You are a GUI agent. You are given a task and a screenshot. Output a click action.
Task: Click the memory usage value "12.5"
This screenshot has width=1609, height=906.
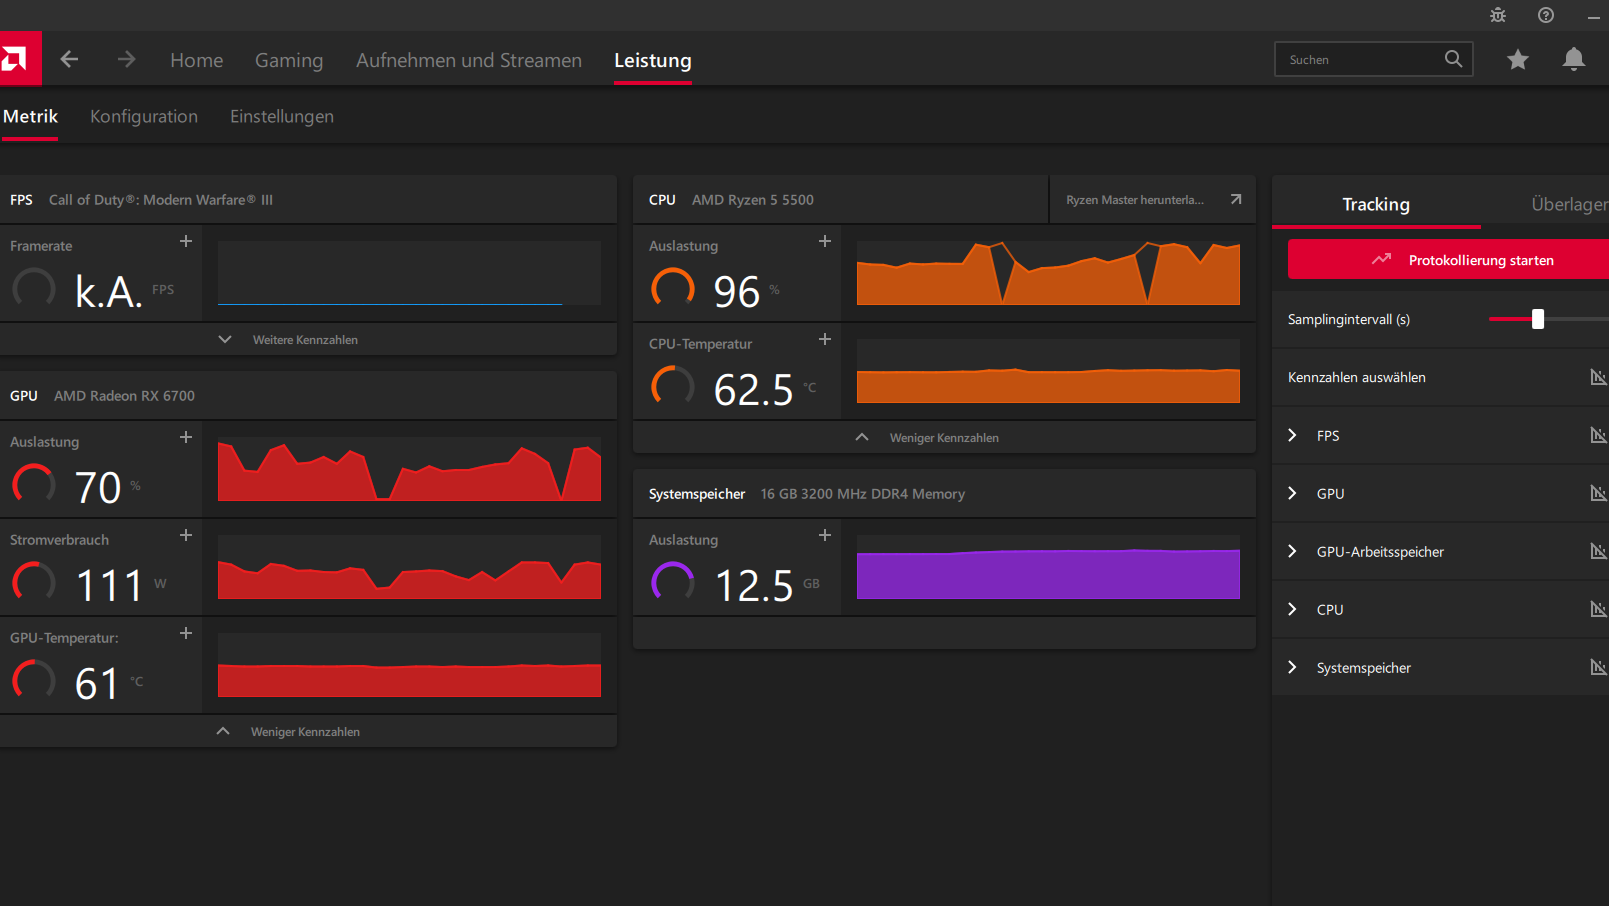click(754, 585)
